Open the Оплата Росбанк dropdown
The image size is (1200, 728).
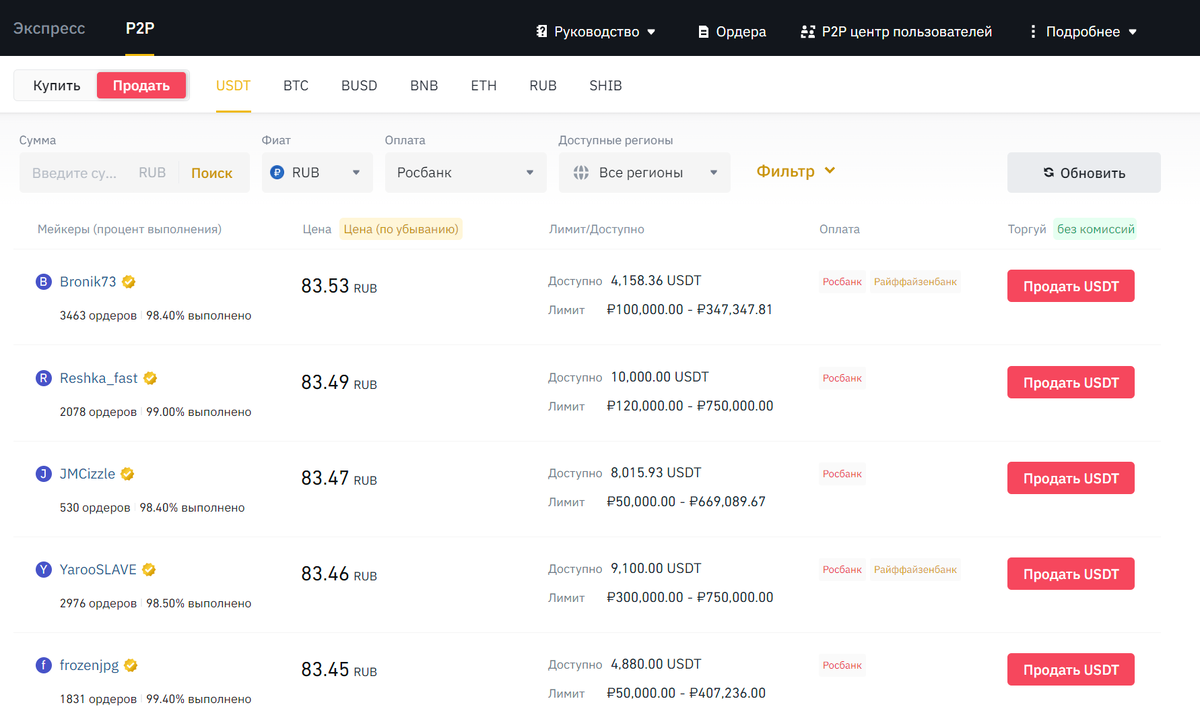tap(465, 172)
